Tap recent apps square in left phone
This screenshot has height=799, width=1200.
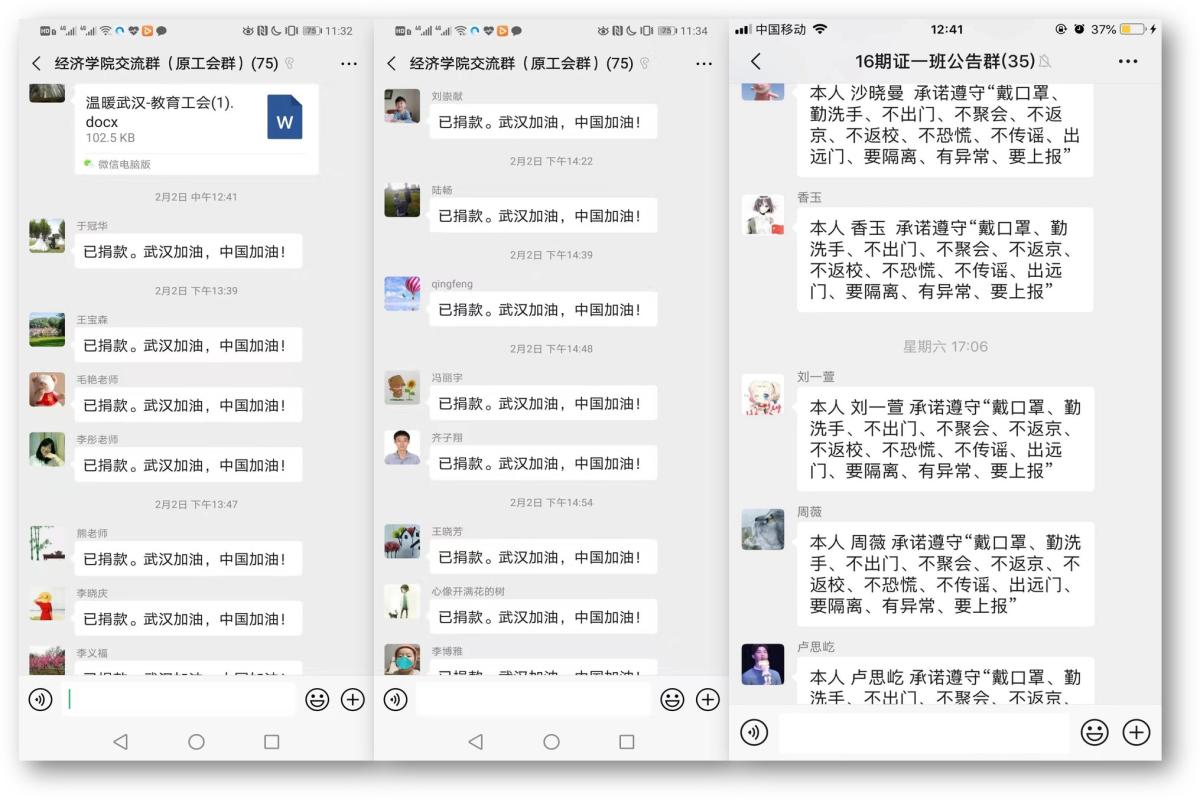[271, 742]
